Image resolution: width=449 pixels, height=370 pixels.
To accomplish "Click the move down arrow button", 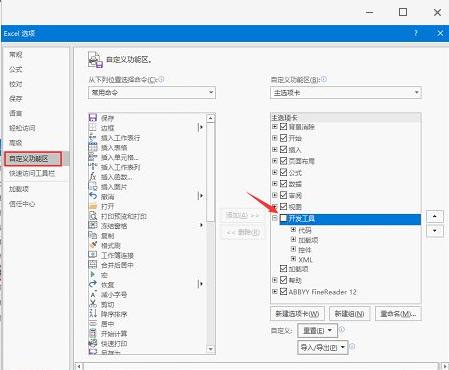I will pos(435,231).
